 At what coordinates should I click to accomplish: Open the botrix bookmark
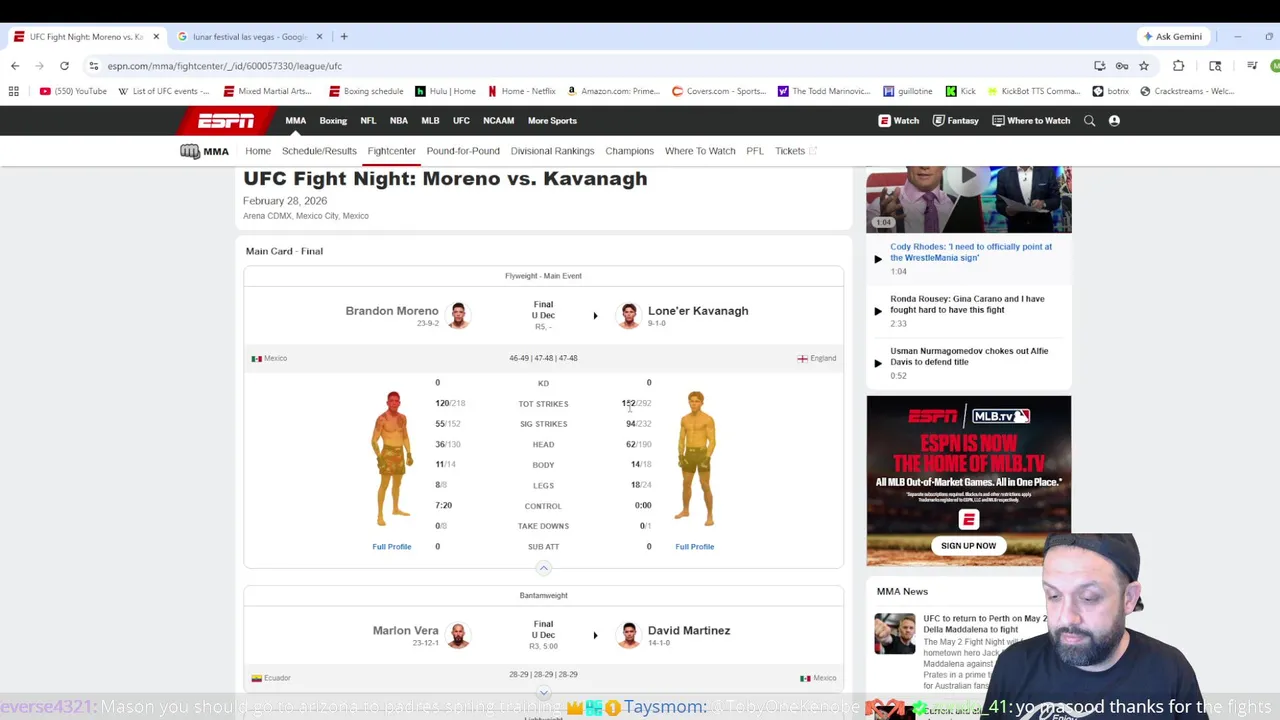[x=1111, y=91]
